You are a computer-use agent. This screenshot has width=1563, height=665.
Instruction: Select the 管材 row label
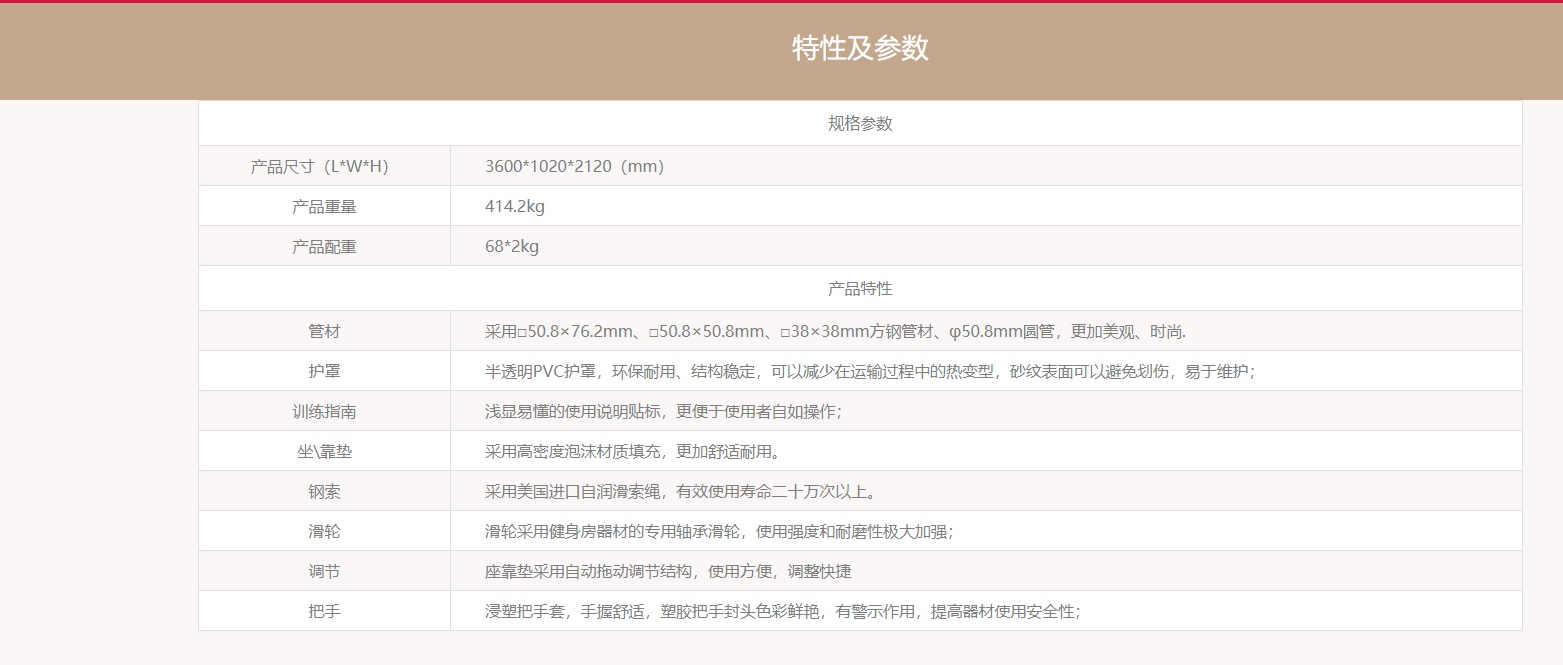click(324, 331)
